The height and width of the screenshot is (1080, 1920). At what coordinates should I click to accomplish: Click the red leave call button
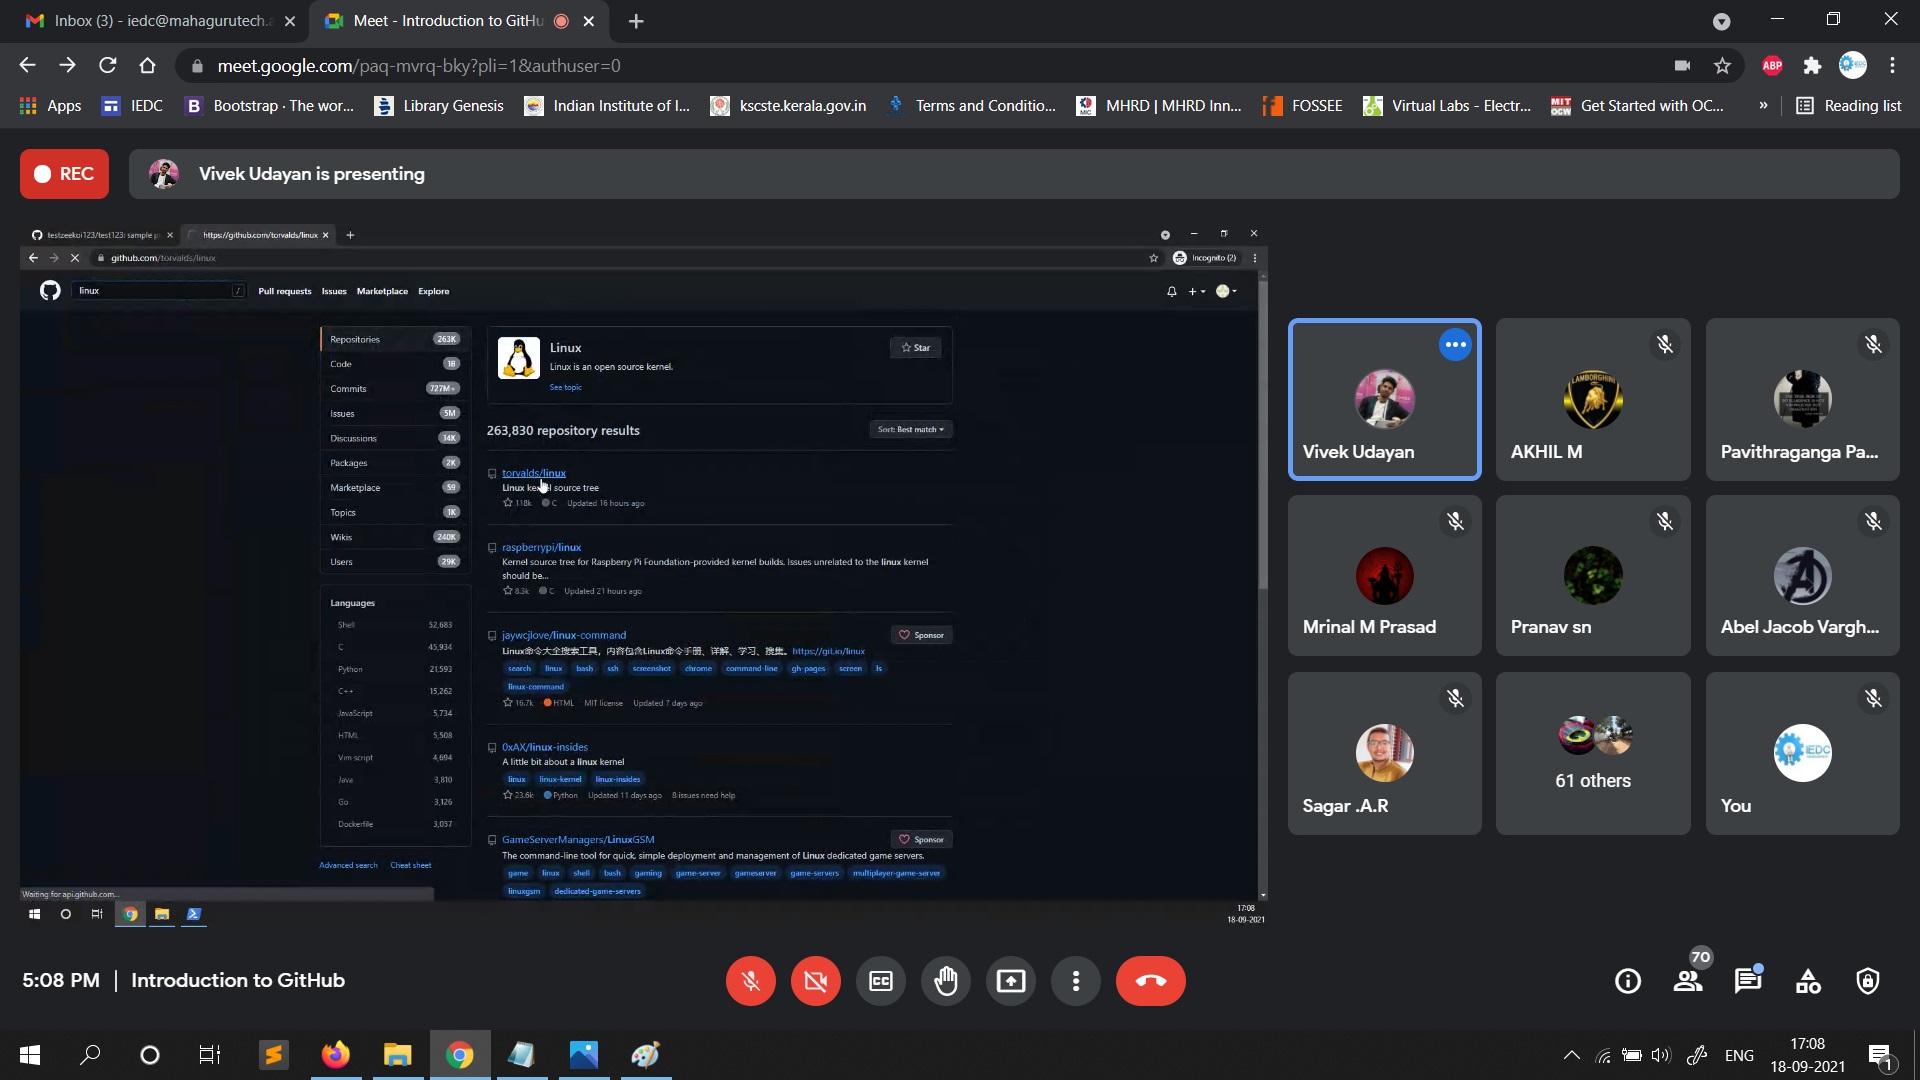tap(1150, 981)
